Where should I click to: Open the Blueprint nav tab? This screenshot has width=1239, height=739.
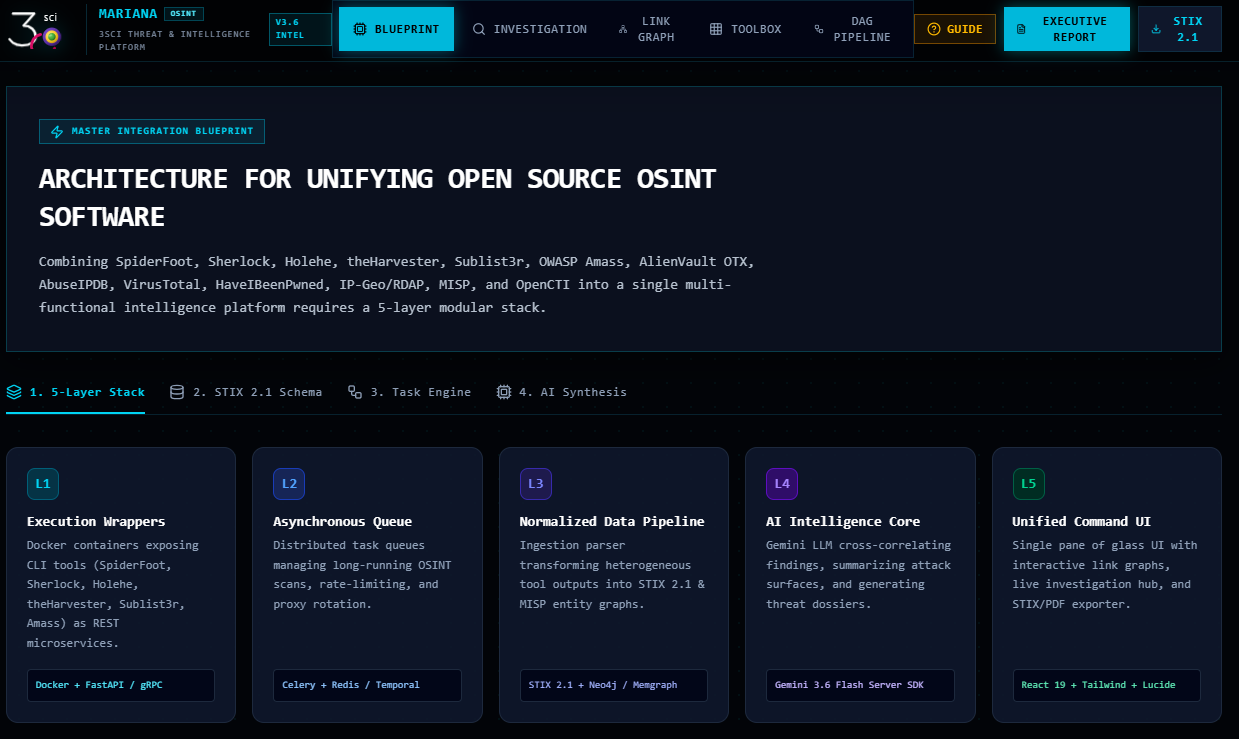396,29
